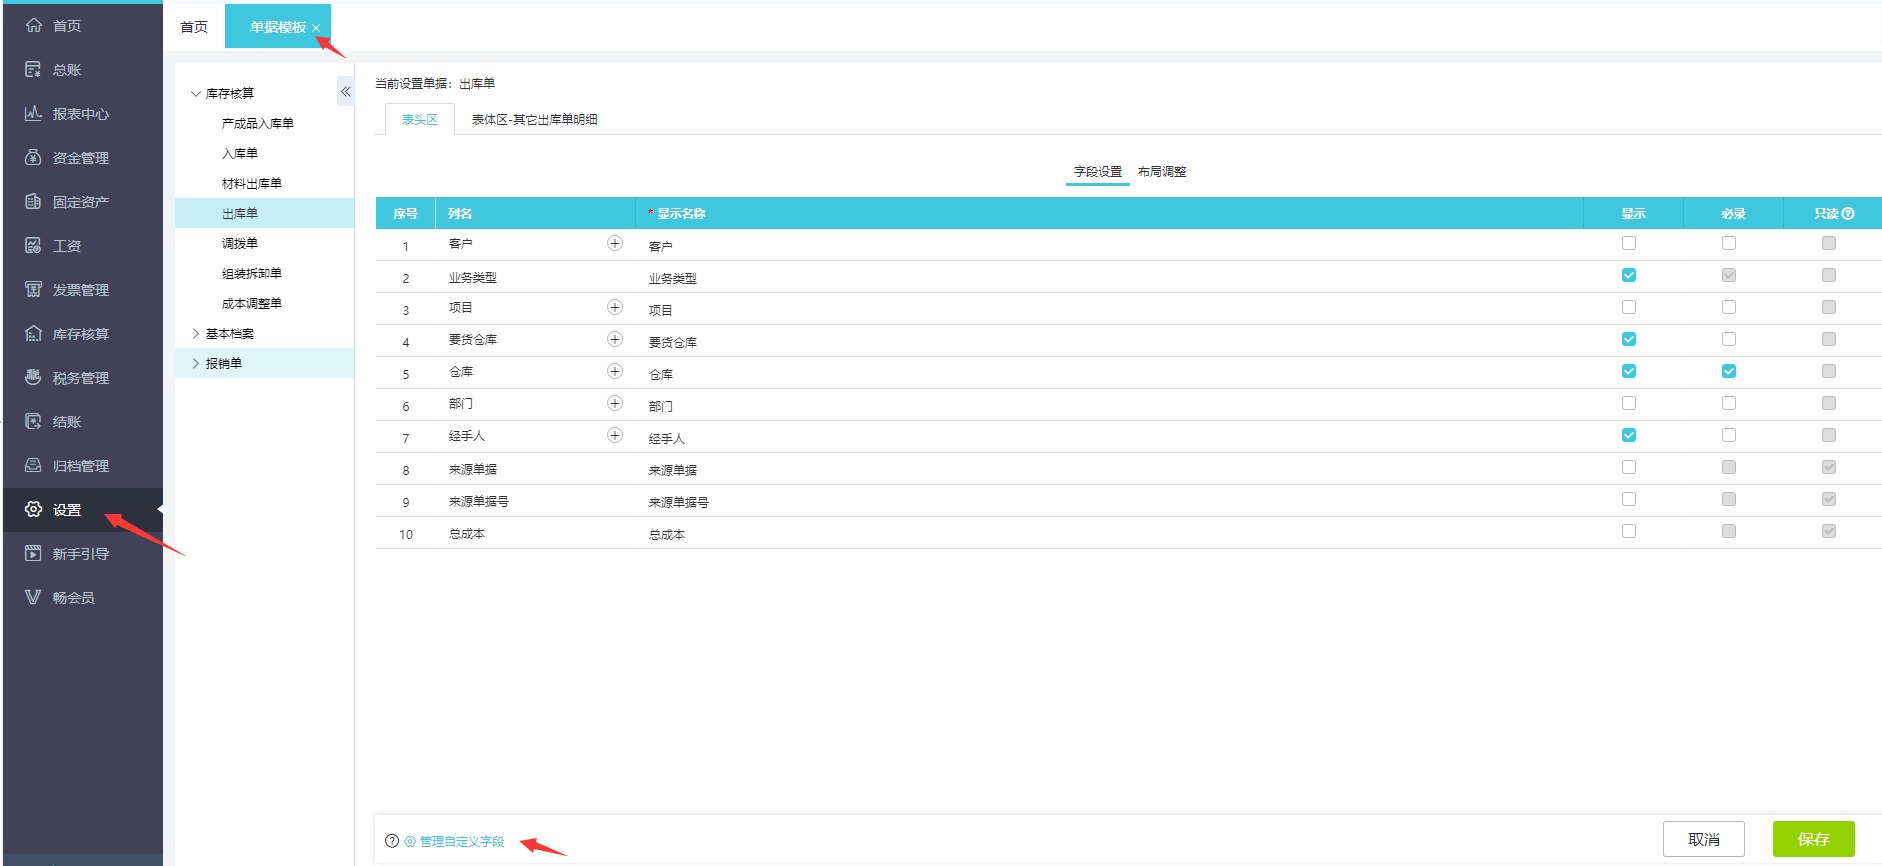This screenshot has height=866, width=1882.
Task: Uncheck 显示 for 要货仓库 row
Action: pos(1629,339)
